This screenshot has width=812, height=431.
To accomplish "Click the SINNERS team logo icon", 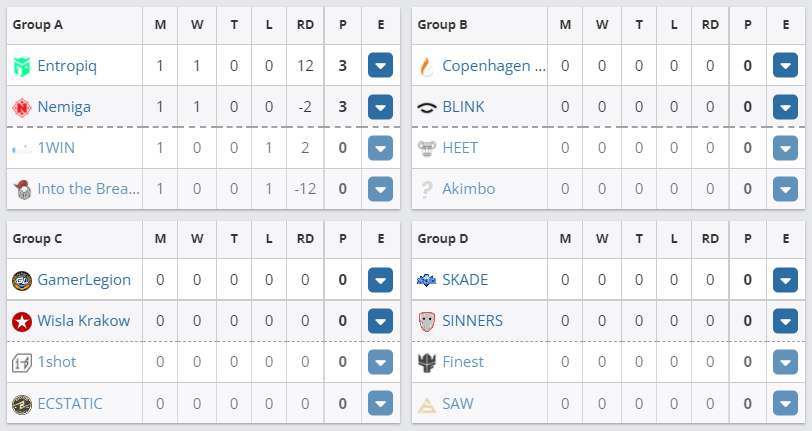I will pos(427,321).
